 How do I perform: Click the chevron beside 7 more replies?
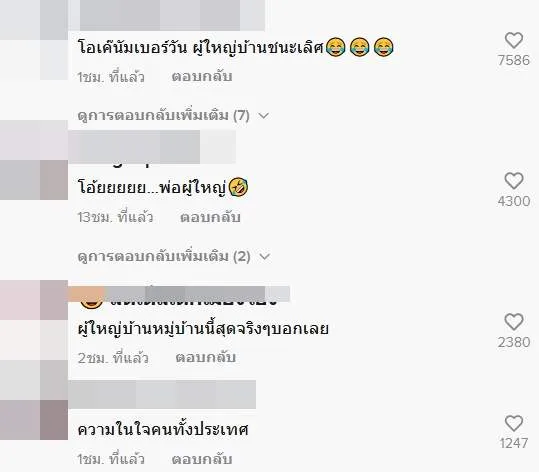pos(264,116)
